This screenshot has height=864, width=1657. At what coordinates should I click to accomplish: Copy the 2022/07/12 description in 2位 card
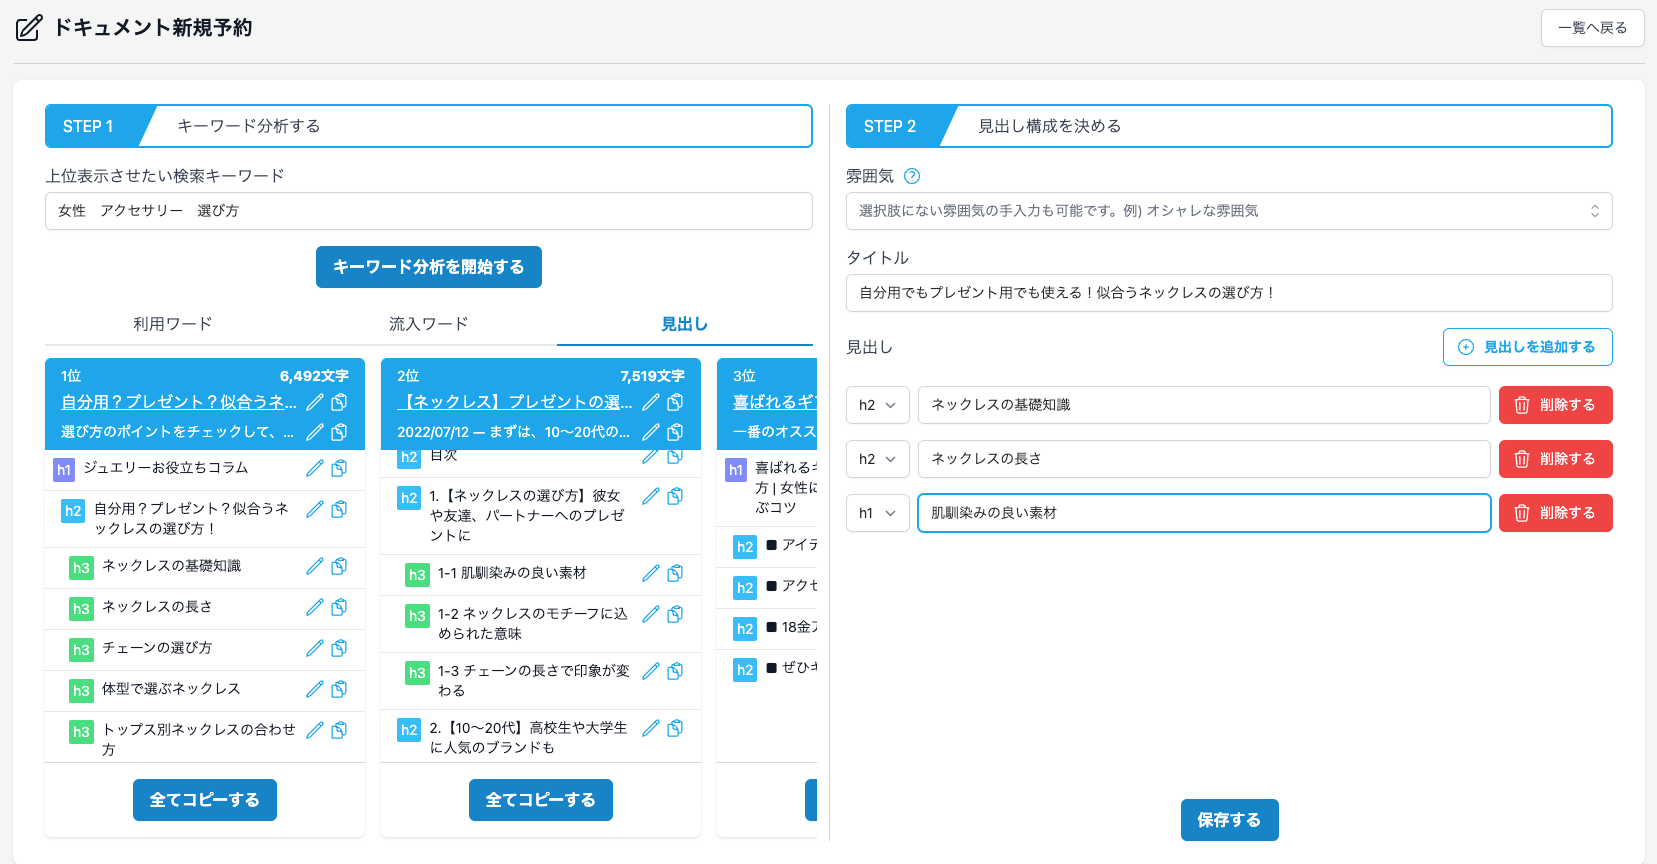click(x=676, y=432)
